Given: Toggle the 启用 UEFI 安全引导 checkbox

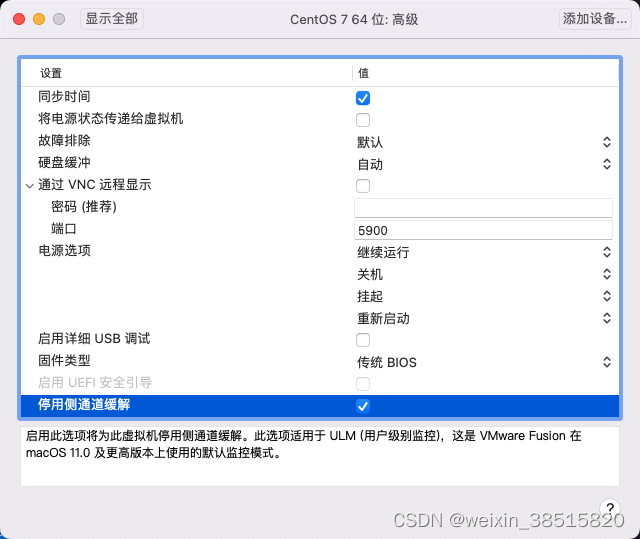Looking at the screenshot, I should point(363,384).
